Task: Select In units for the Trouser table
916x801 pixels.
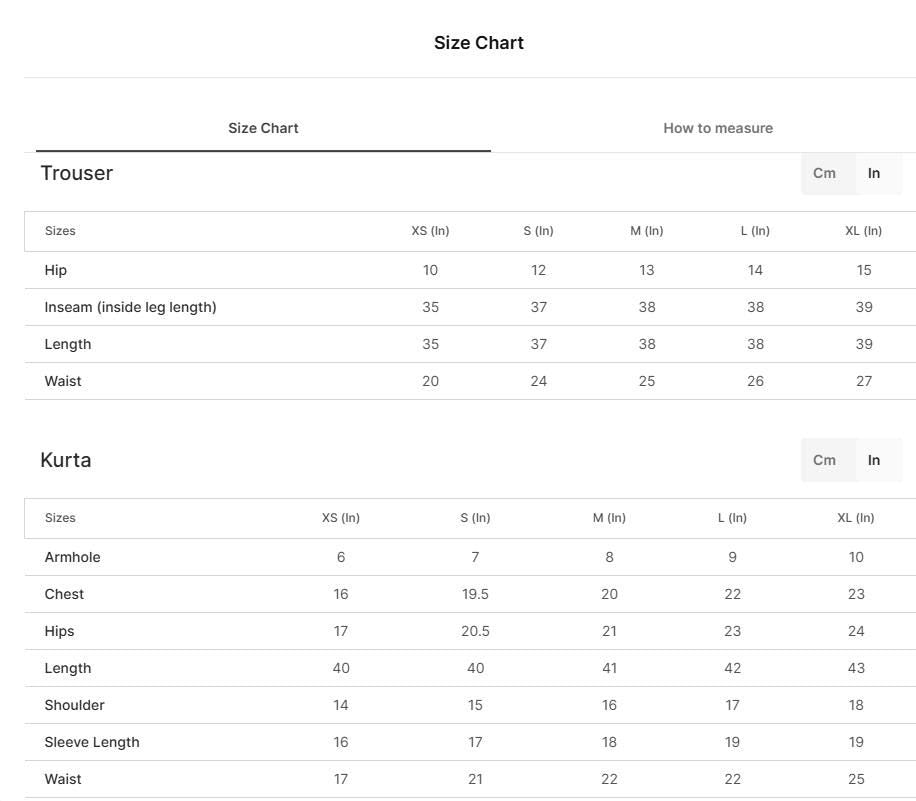Action: pyautogui.click(x=874, y=174)
